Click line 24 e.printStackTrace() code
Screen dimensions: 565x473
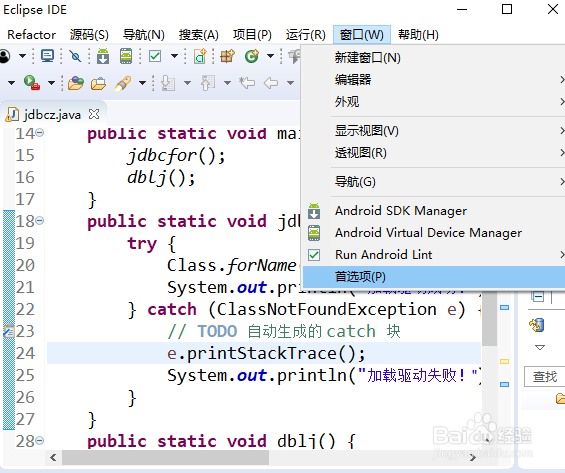(266, 353)
